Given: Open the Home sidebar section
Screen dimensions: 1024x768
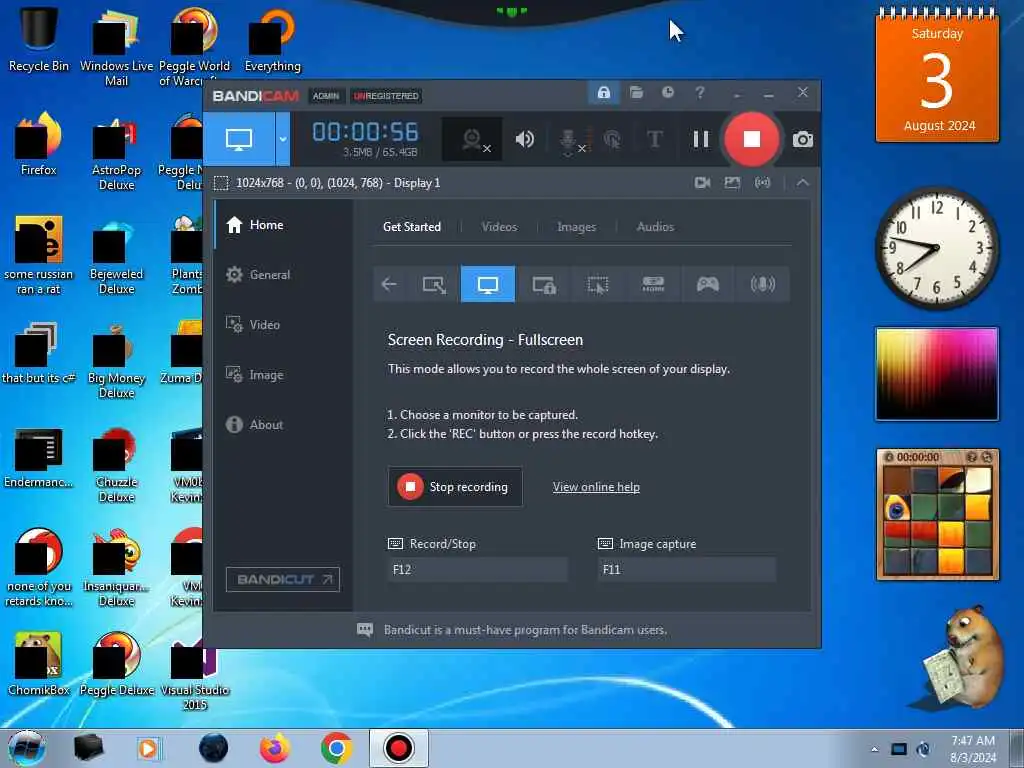Looking at the screenshot, I should pyautogui.click(x=283, y=225).
